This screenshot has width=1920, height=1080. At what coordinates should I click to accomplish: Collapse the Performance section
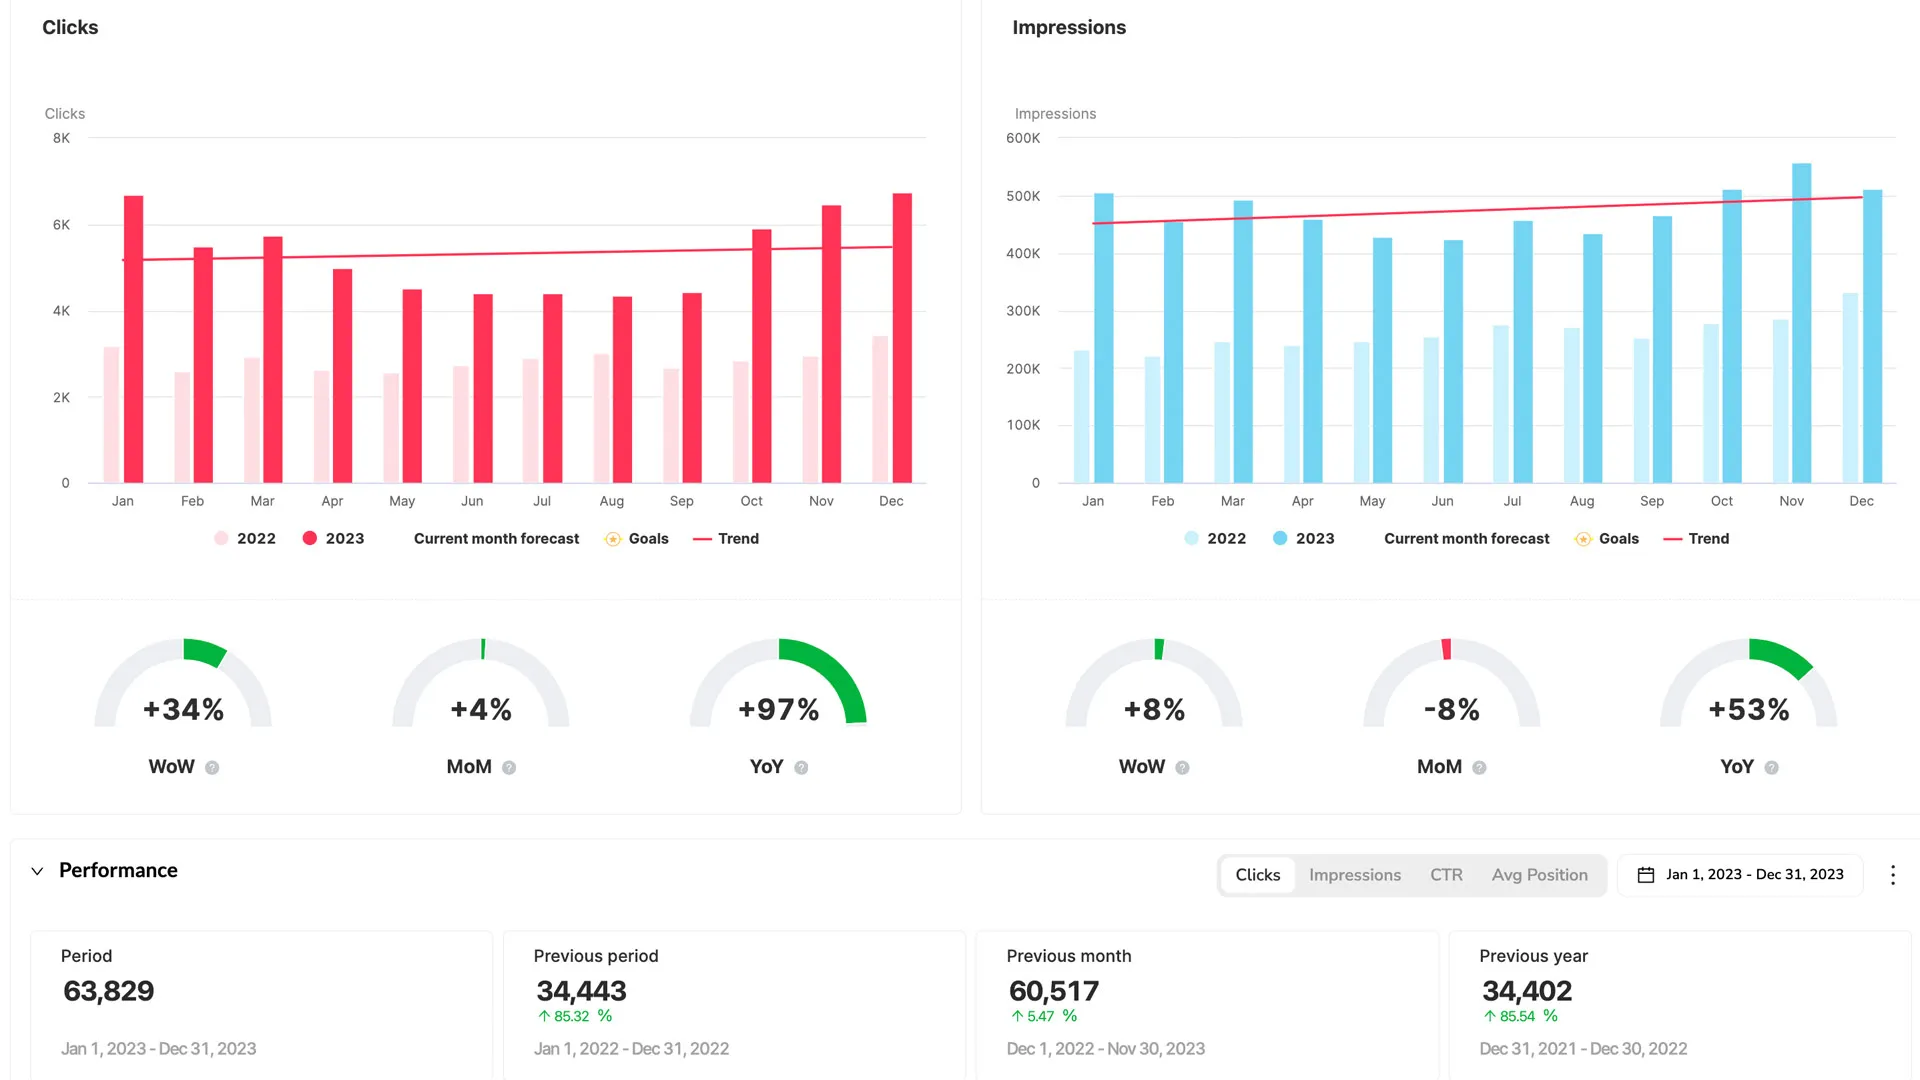point(37,870)
